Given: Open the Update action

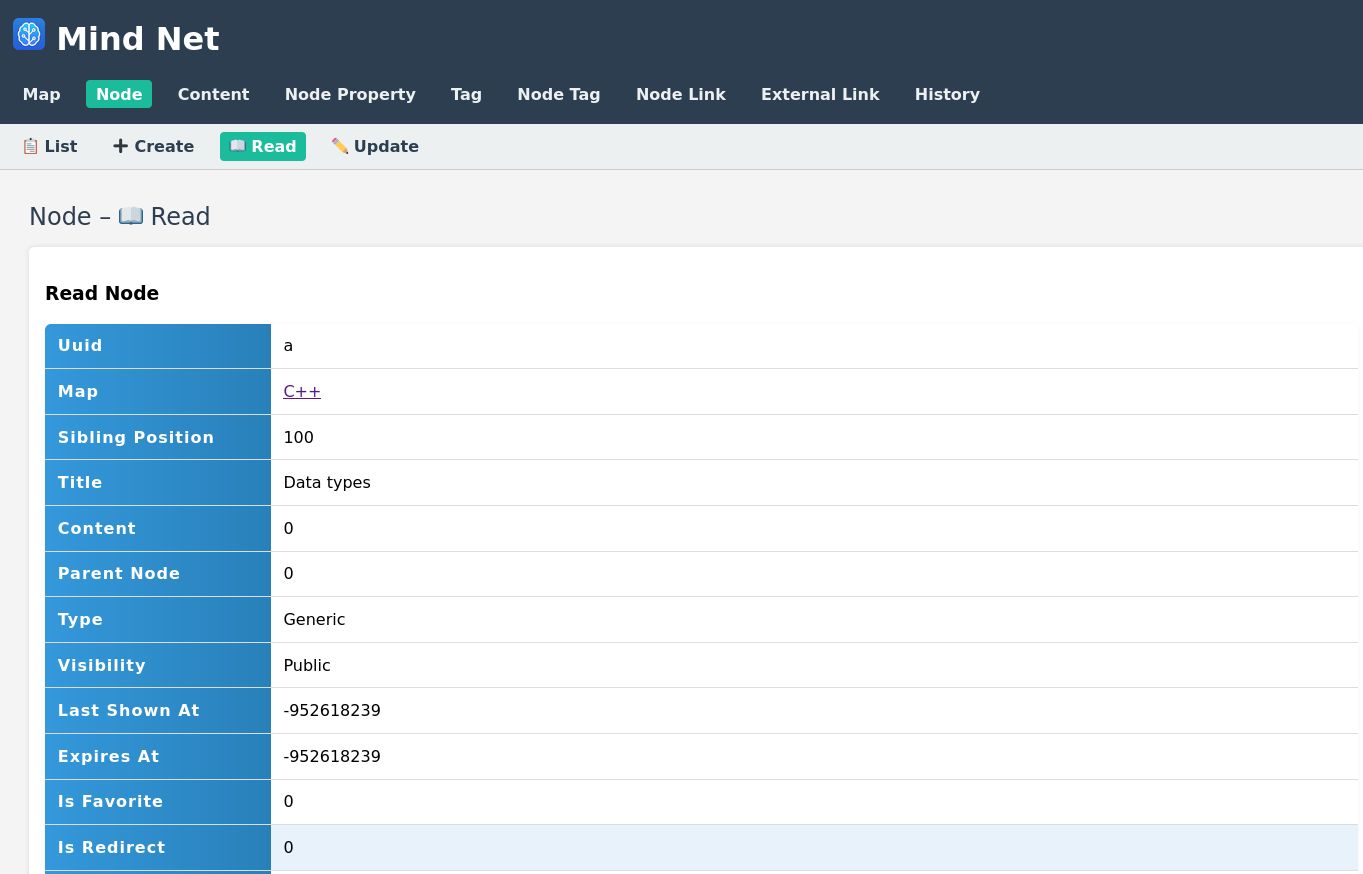Looking at the screenshot, I should coord(375,146).
